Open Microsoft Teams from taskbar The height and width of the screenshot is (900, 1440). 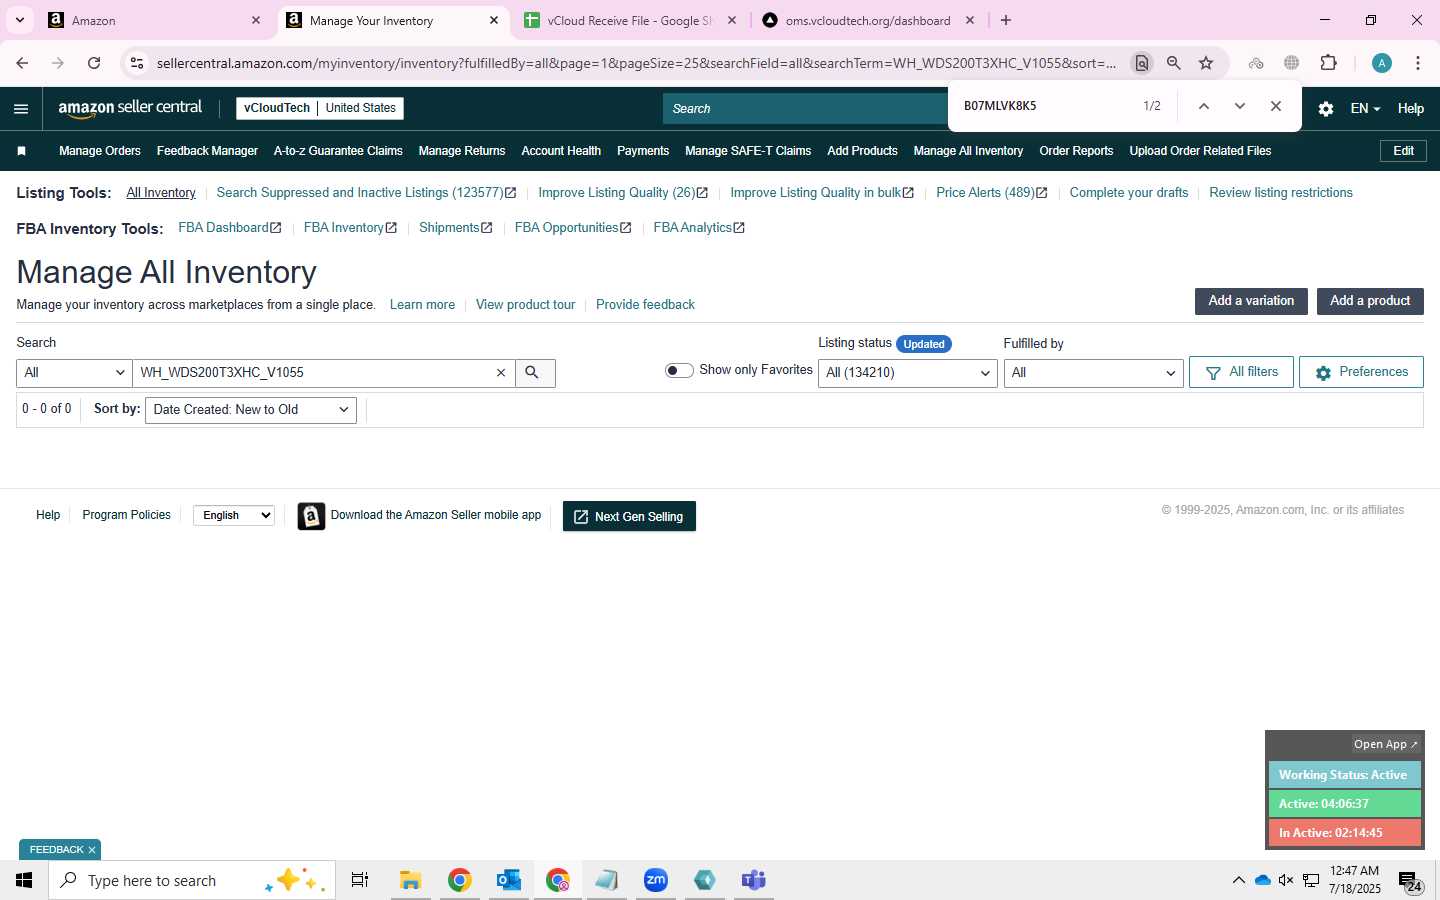point(754,880)
